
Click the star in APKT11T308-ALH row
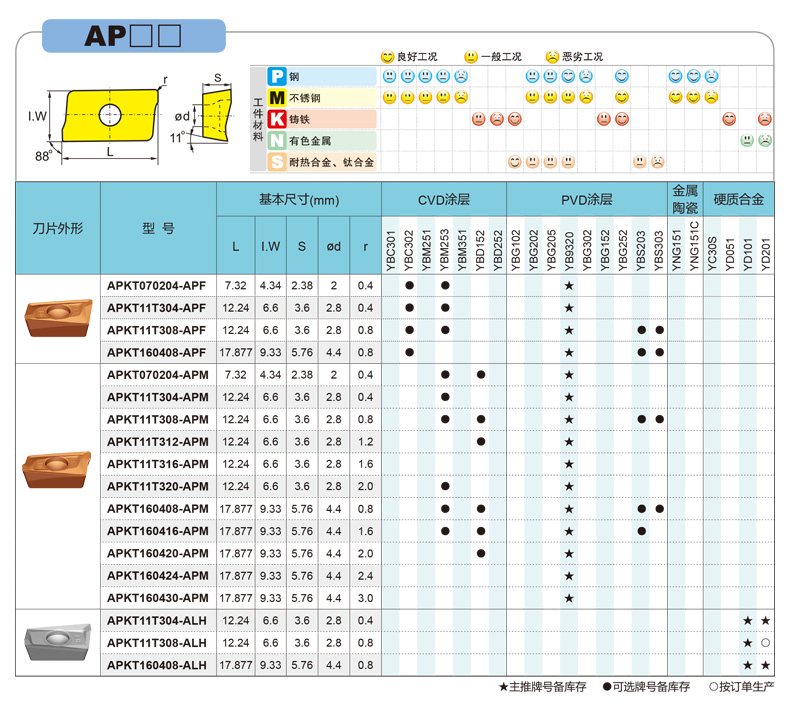tap(748, 642)
